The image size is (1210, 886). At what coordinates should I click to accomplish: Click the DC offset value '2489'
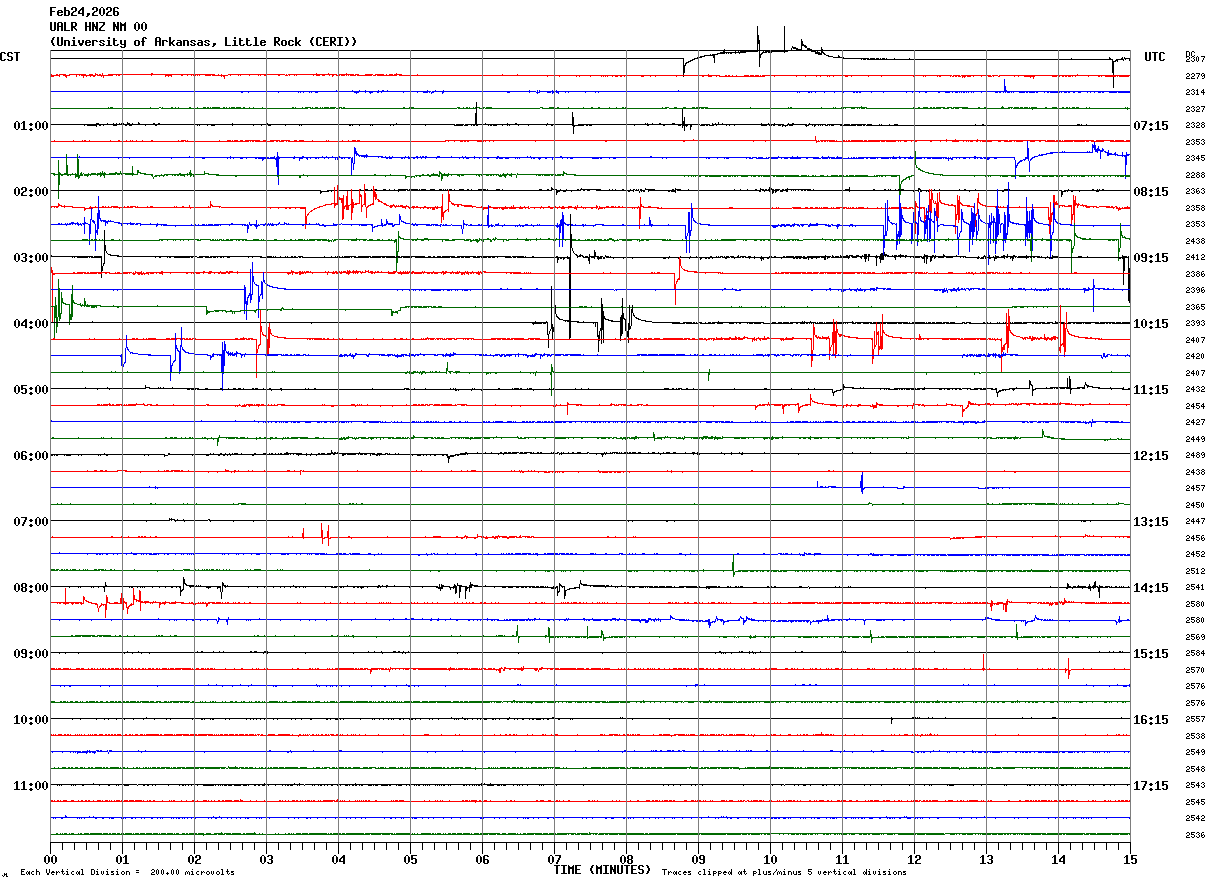(x=1195, y=455)
